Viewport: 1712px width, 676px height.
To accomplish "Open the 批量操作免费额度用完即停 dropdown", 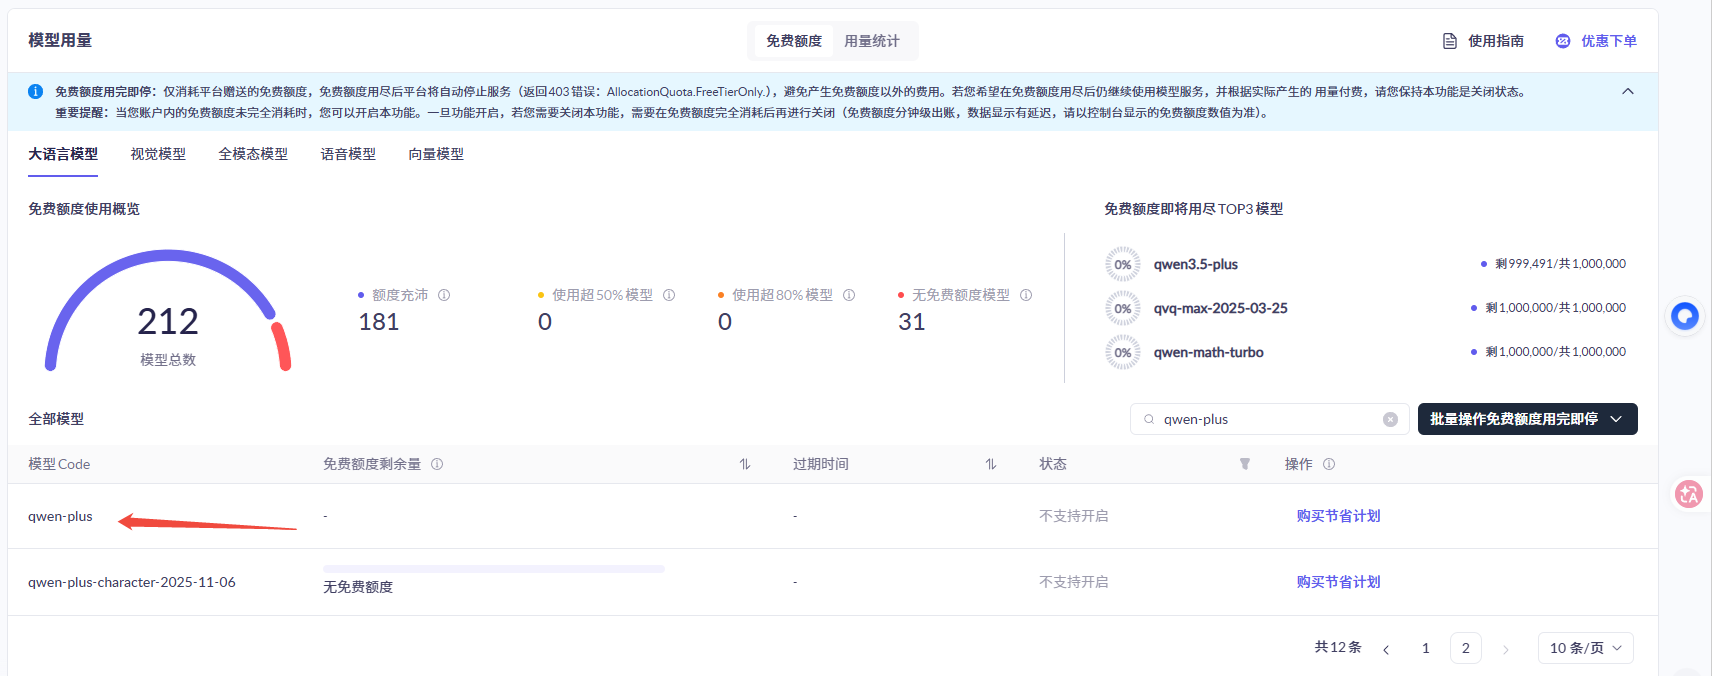I will (1528, 419).
